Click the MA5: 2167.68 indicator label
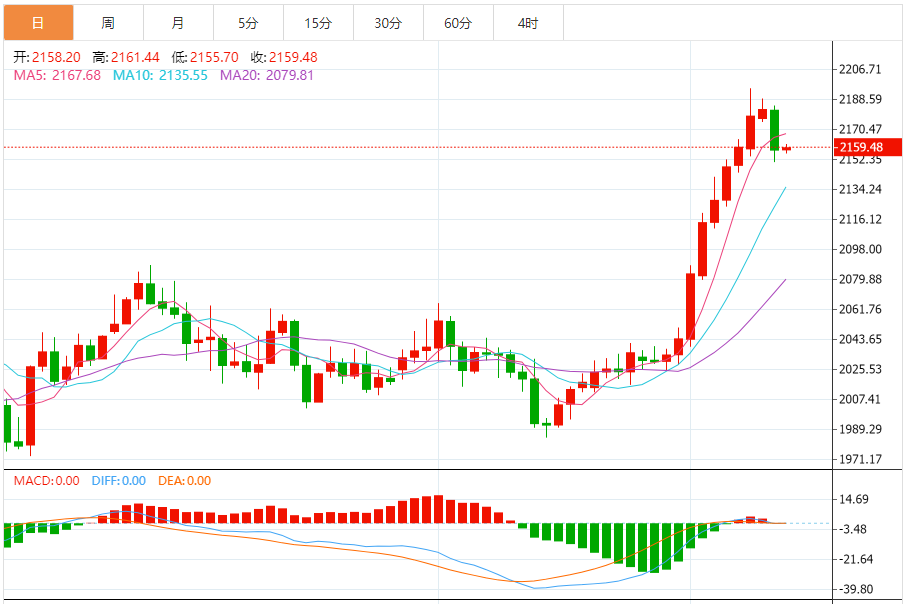This screenshot has height=604, width=908. click(x=57, y=75)
